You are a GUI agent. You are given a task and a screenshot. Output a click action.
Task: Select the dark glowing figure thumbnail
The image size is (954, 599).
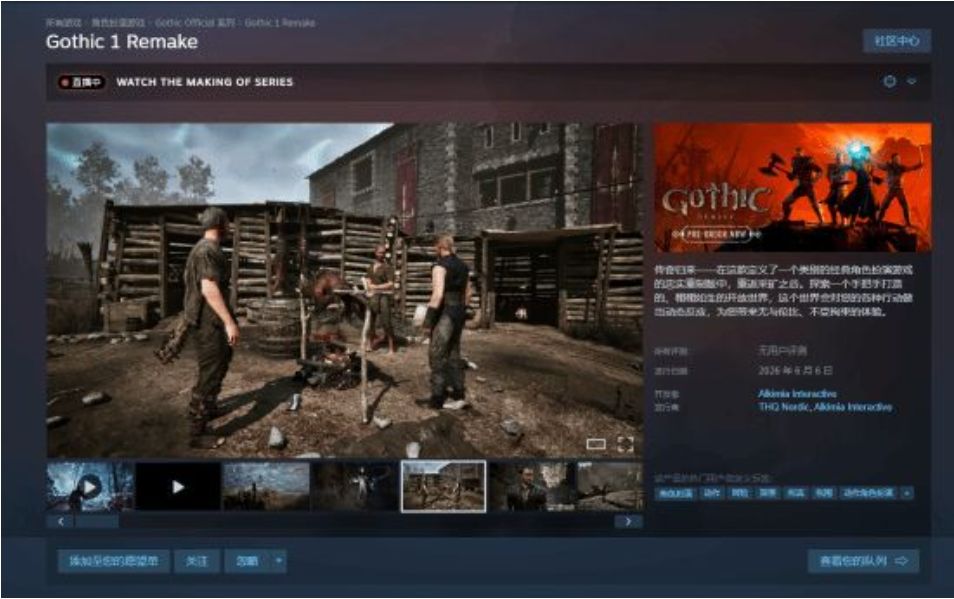[355, 486]
